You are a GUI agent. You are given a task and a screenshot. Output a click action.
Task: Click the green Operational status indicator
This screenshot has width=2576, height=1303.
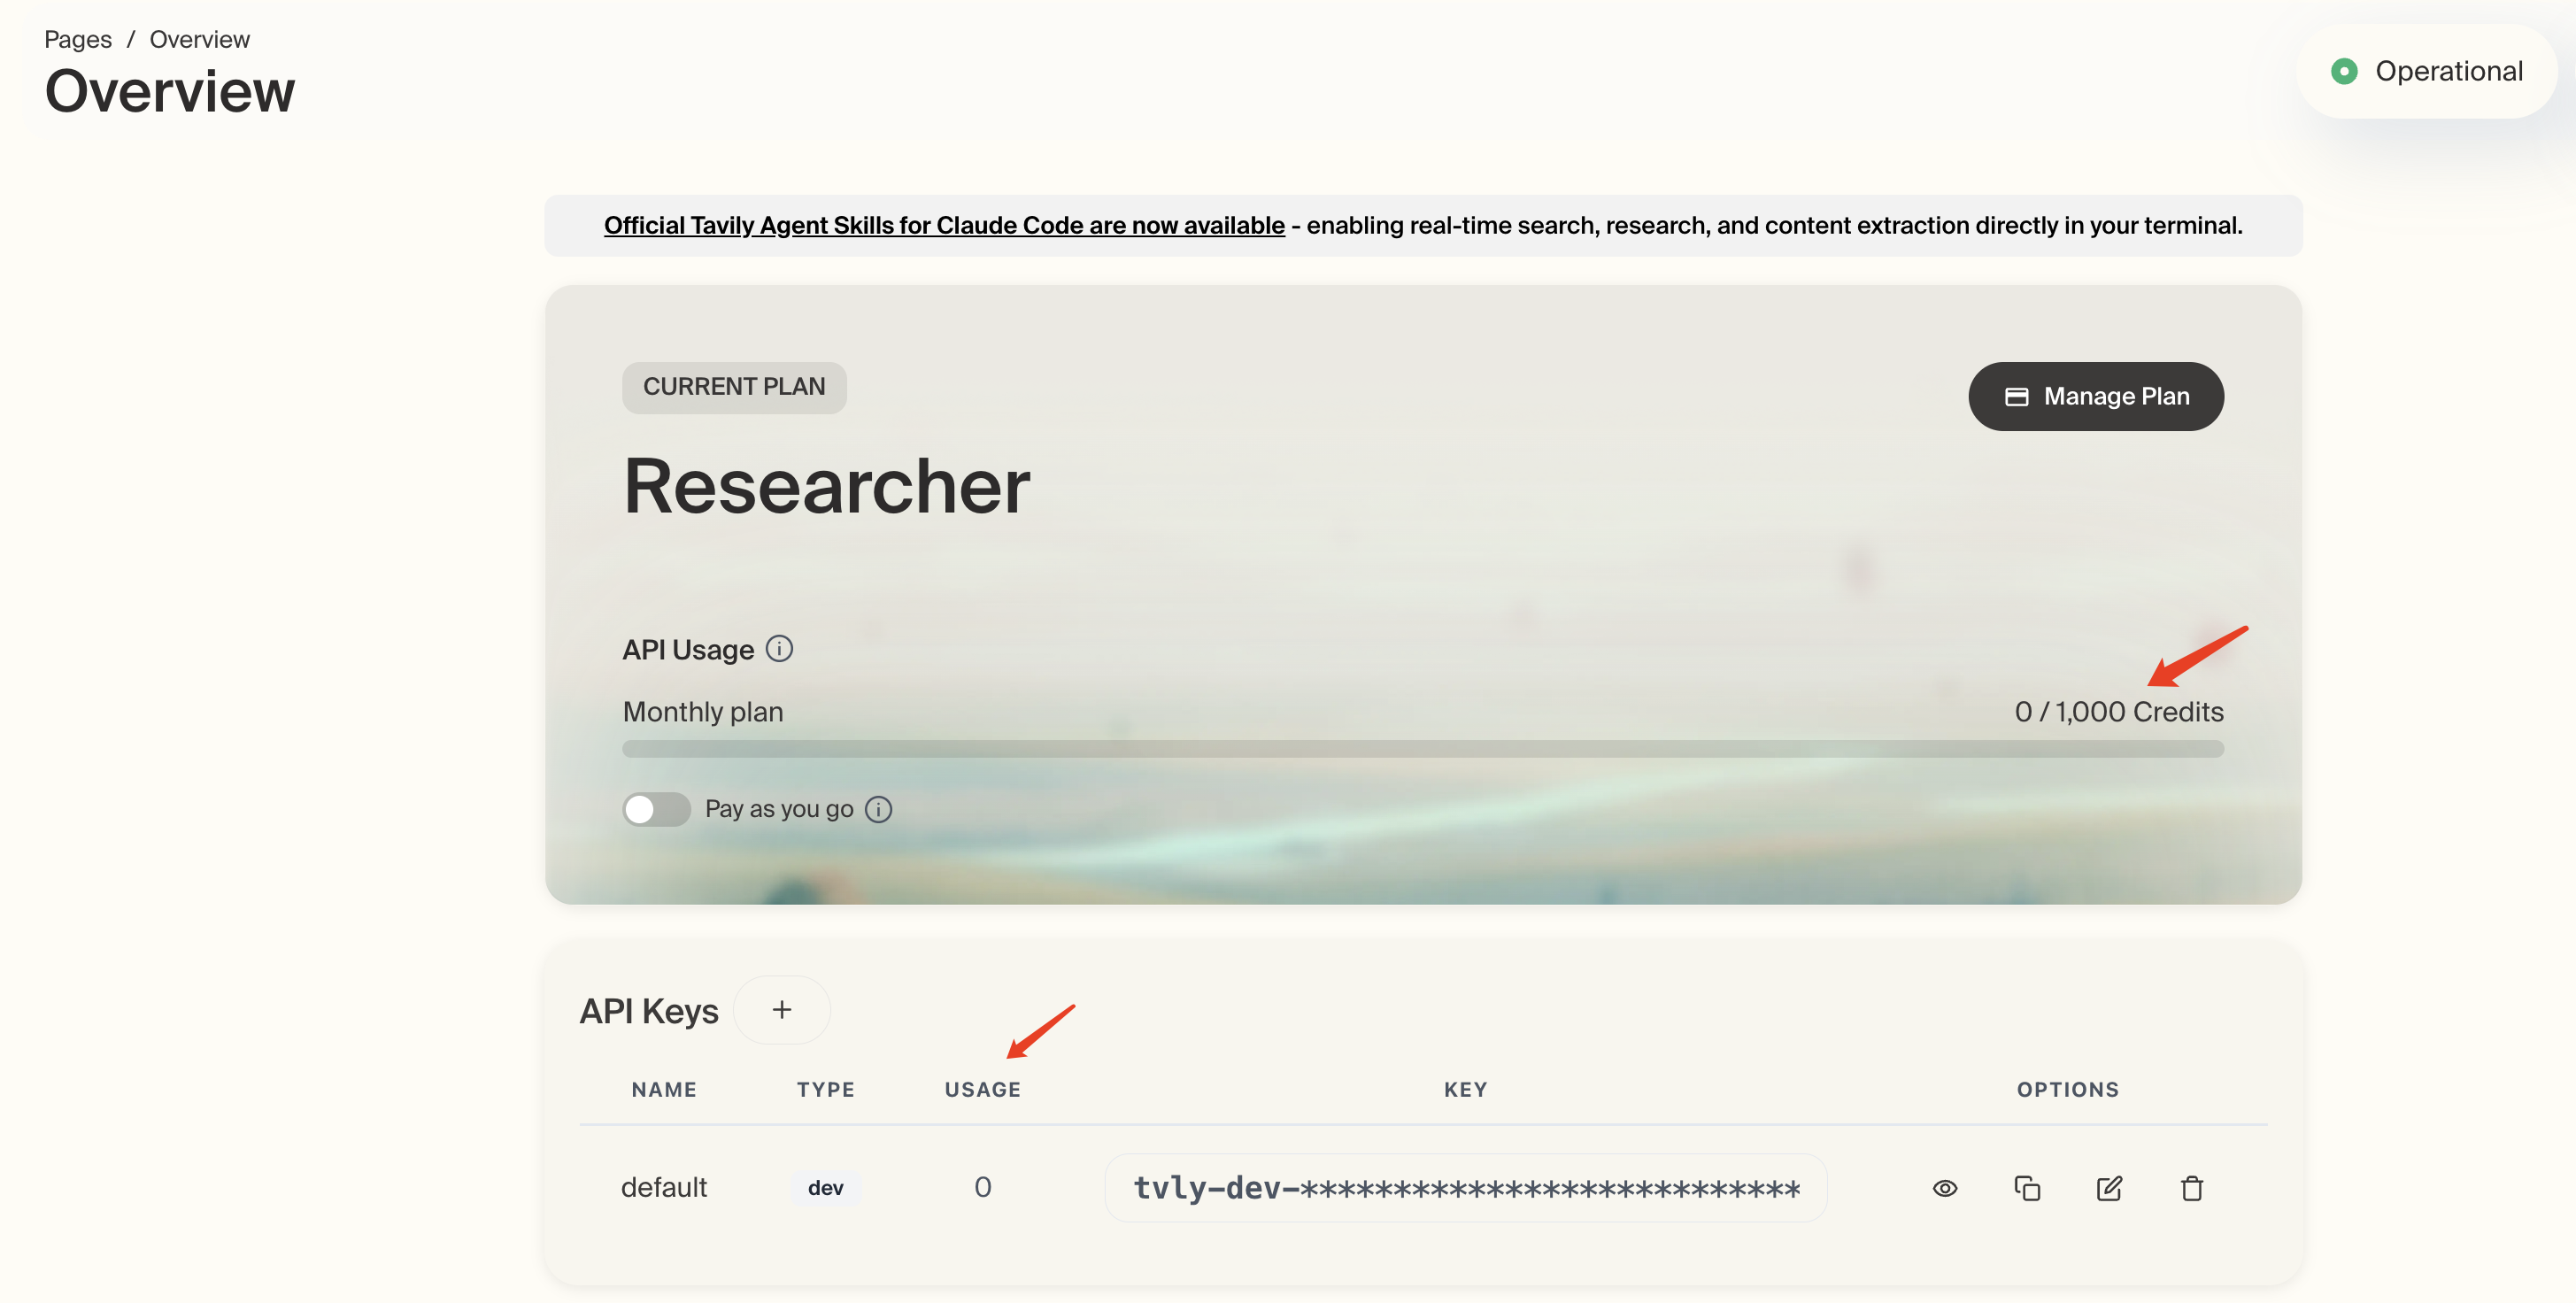coord(2343,71)
